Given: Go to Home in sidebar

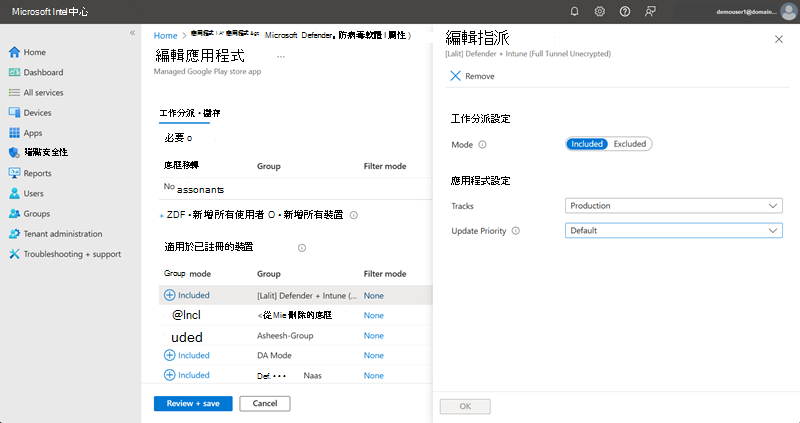Looking at the screenshot, I should [34, 52].
